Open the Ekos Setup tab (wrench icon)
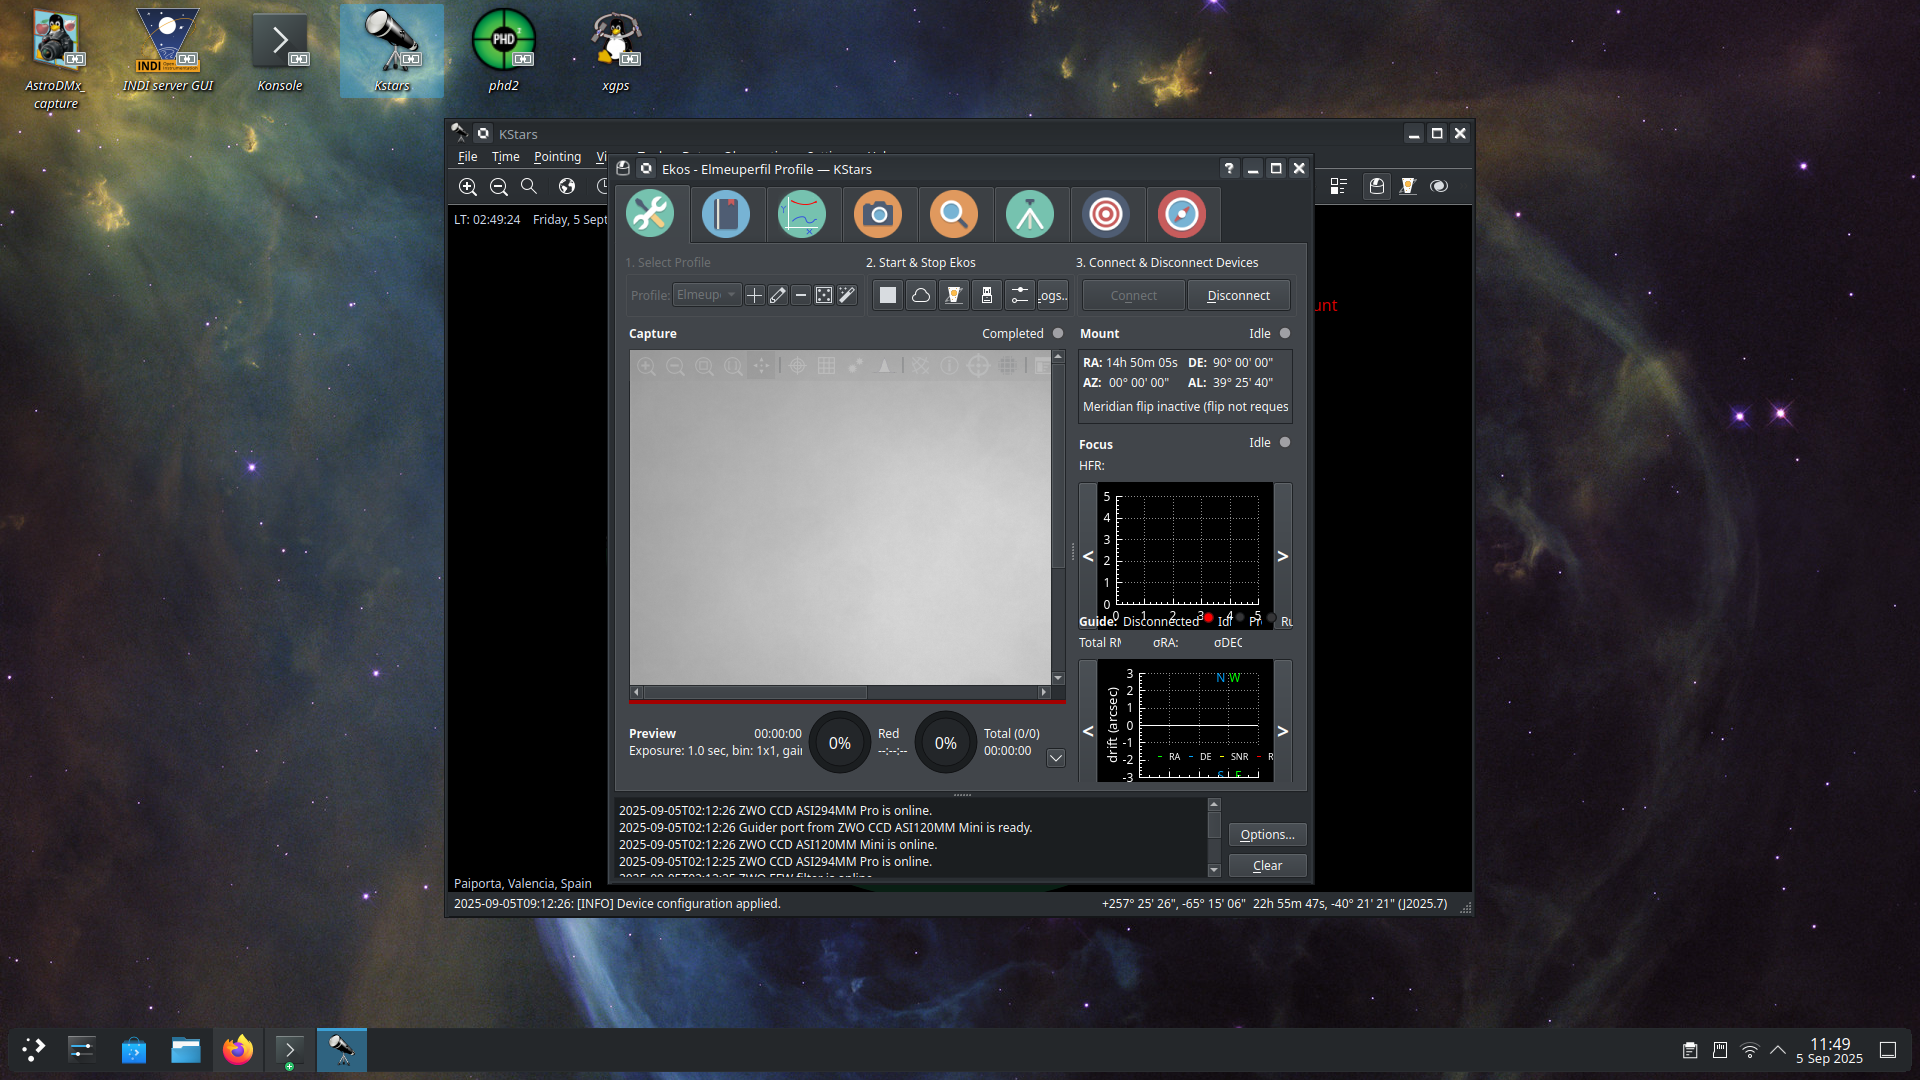1920x1080 pixels. (650, 214)
